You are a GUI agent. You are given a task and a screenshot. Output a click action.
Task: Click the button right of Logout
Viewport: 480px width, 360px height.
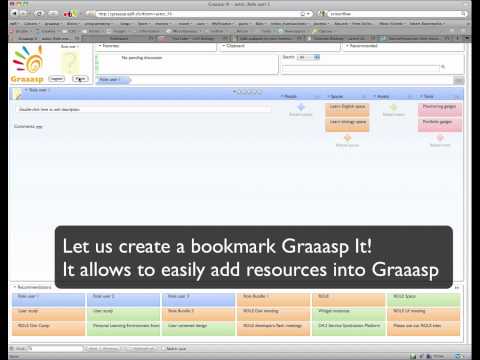click(80, 79)
